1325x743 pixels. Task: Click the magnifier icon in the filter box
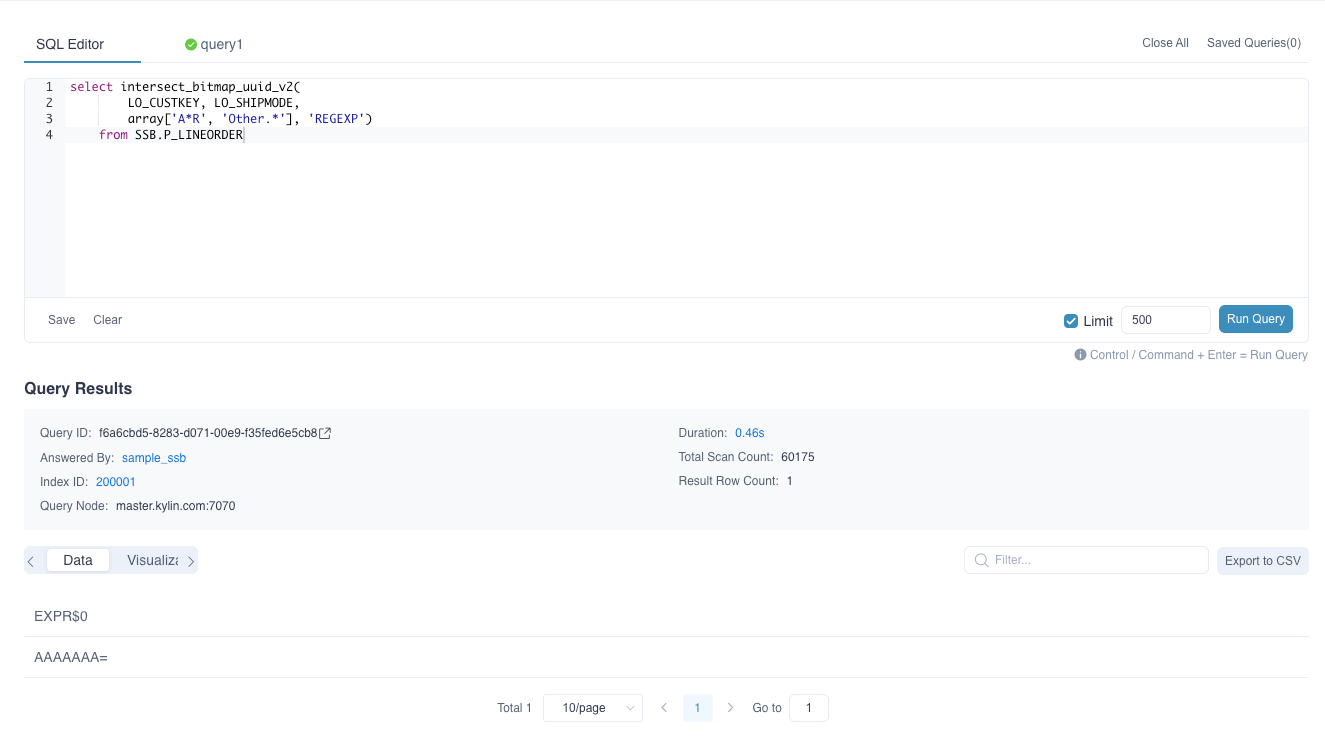pos(981,560)
